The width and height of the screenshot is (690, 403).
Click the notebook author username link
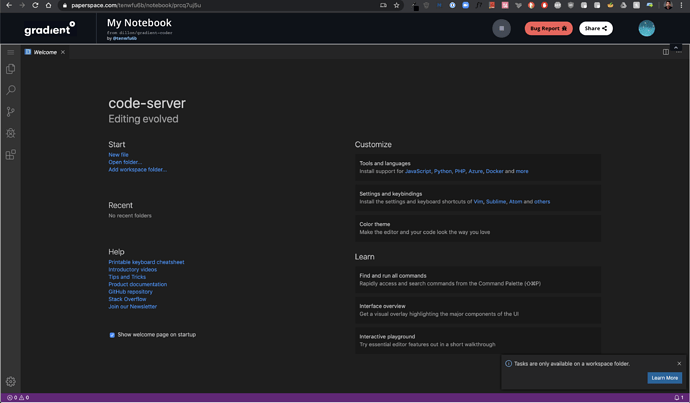click(125, 38)
